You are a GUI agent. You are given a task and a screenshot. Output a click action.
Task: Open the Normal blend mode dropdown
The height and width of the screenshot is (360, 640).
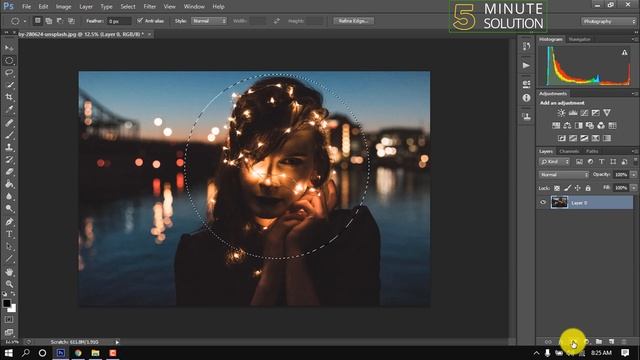564,175
